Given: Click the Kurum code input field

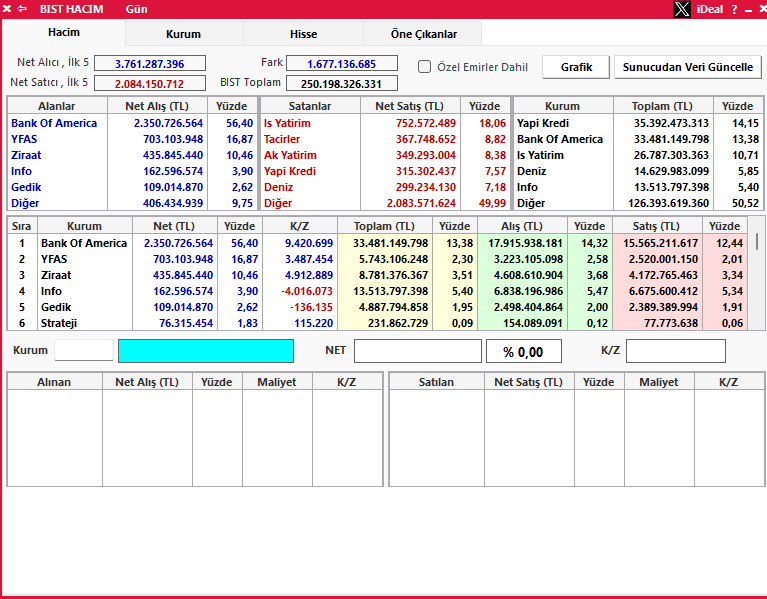Looking at the screenshot, I should (84, 350).
